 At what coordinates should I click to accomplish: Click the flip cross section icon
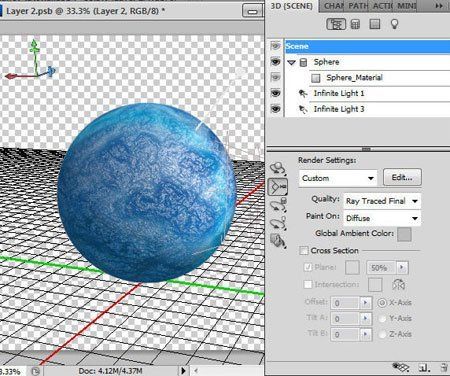[399, 285]
